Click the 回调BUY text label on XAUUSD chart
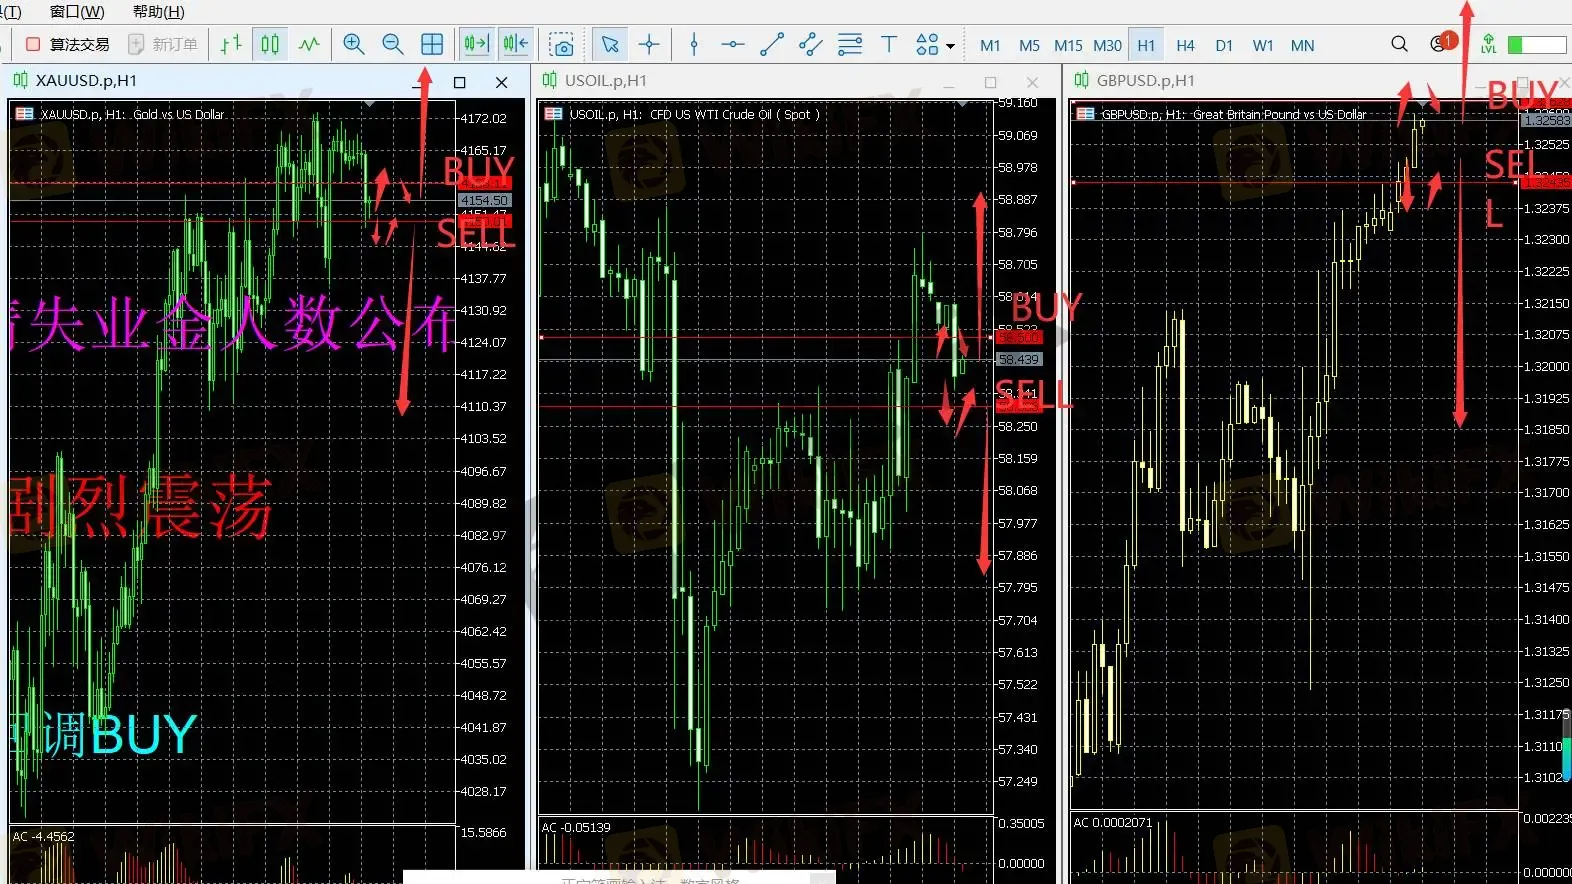Viewport: 1572px width, 884px height. point(103,736)
